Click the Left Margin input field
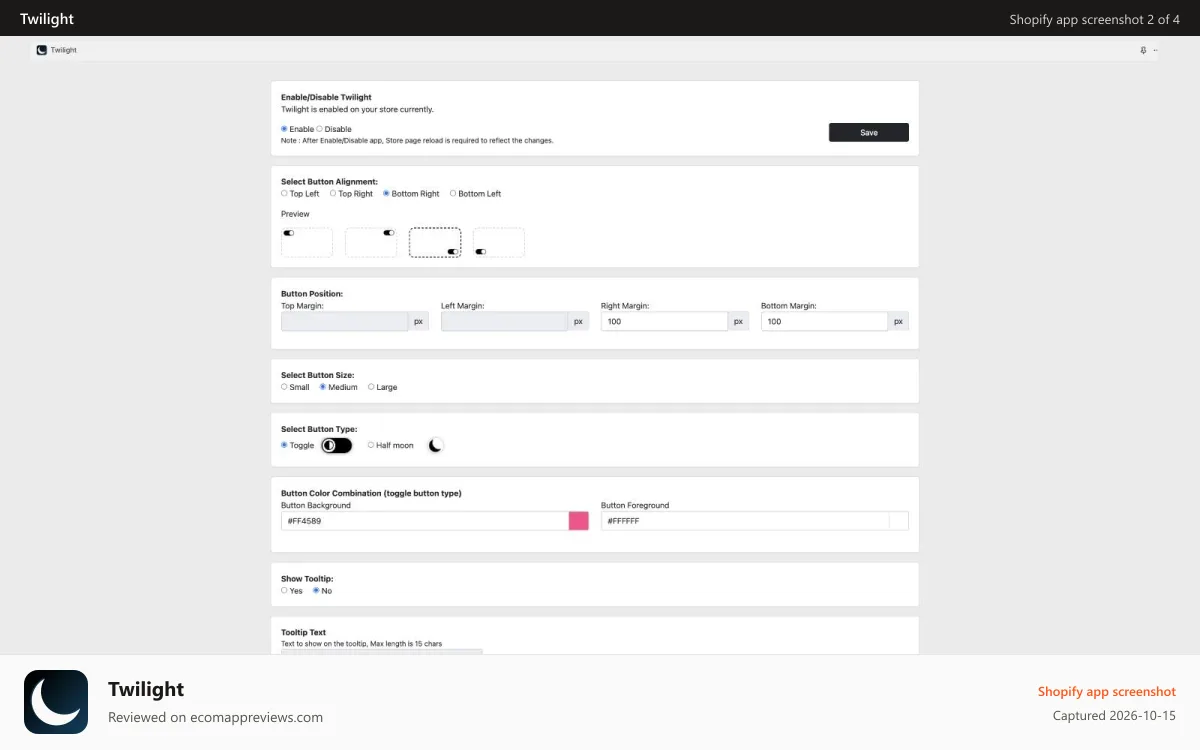Image resolution: width=1200 pixels, height=750 pixels. pyautogui.click(x=505, y=321)
